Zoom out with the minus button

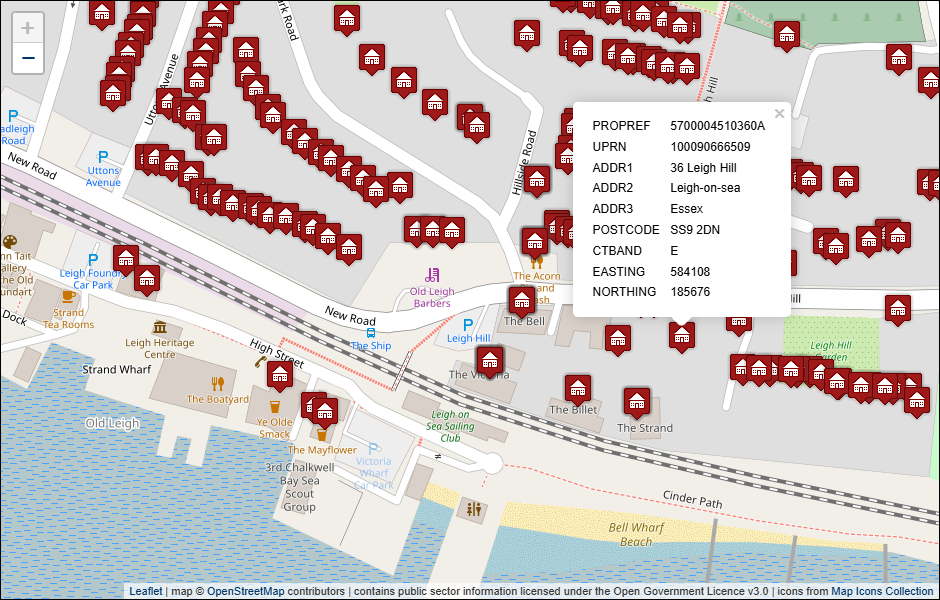click(x=28, y=58)
